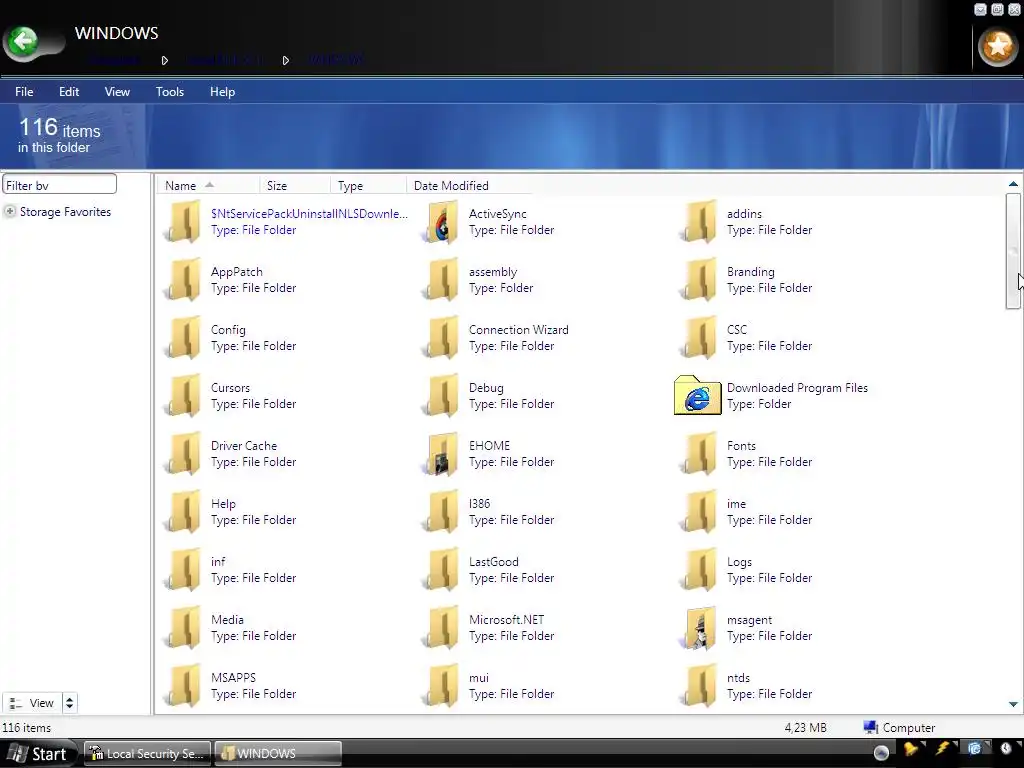Select the ntds folder icon
The height and width of the screenshot is (768, 1024).
coord(700,686)
